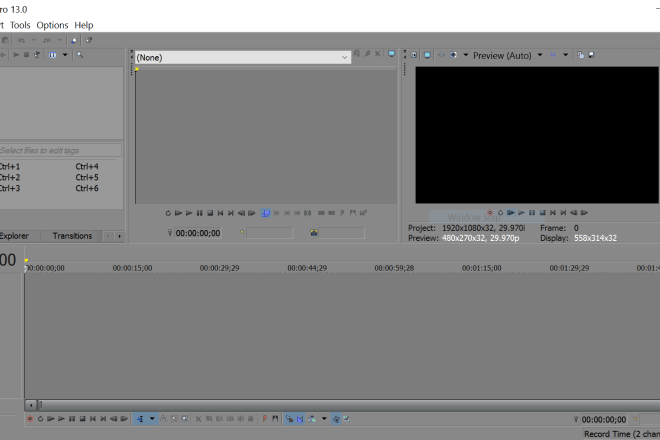Click the Trimmer cursor position timecode field
660x440 pixels.
[x=198, y=233]
